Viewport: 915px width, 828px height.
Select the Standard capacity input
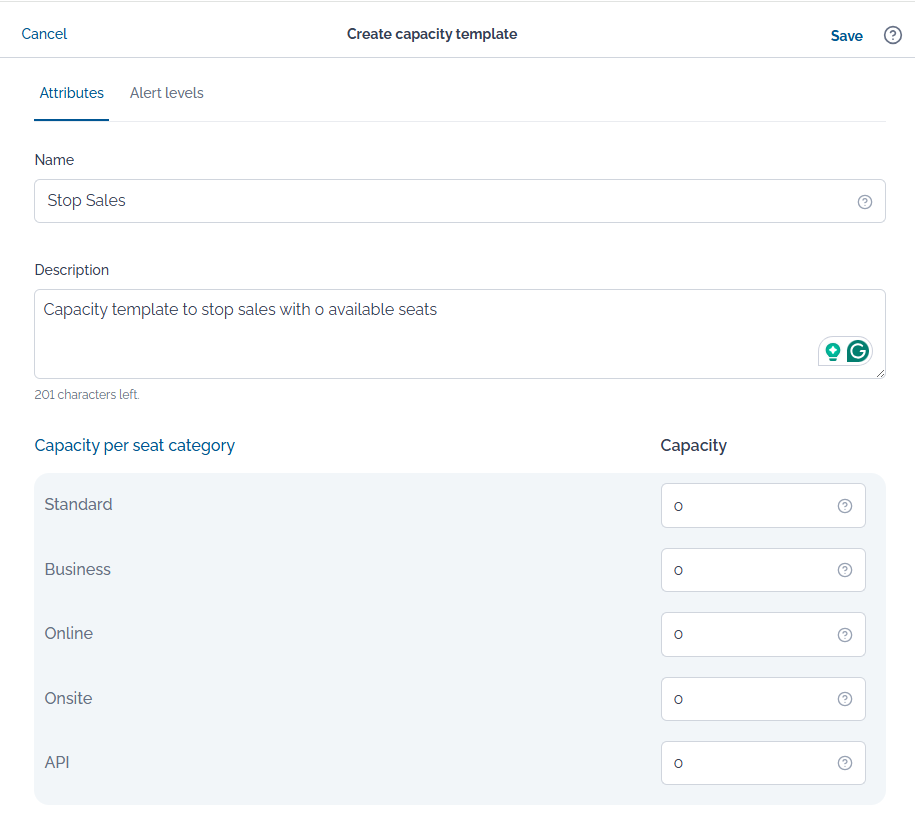(763, 506)
